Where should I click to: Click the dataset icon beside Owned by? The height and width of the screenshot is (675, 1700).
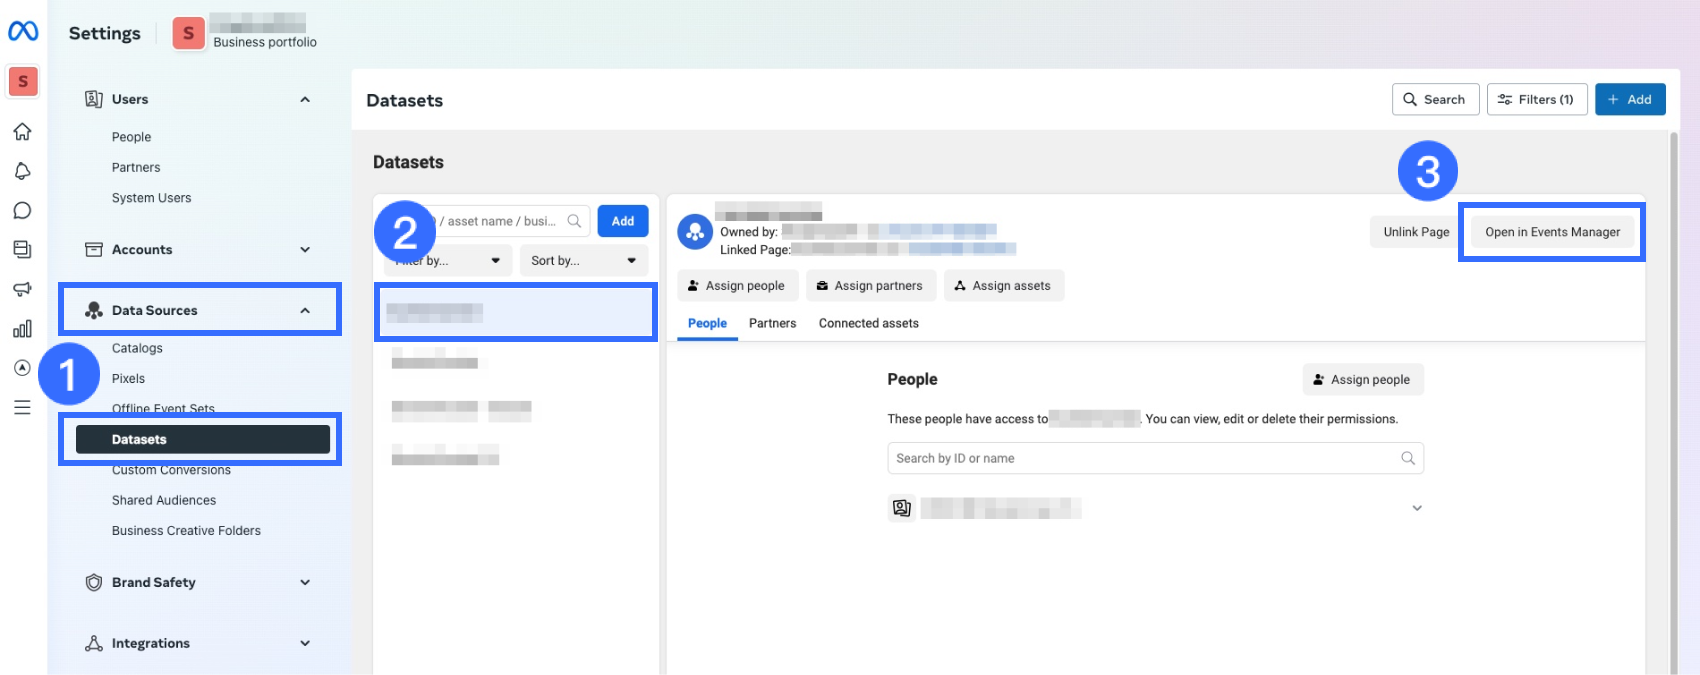click(x=695, y=232)
